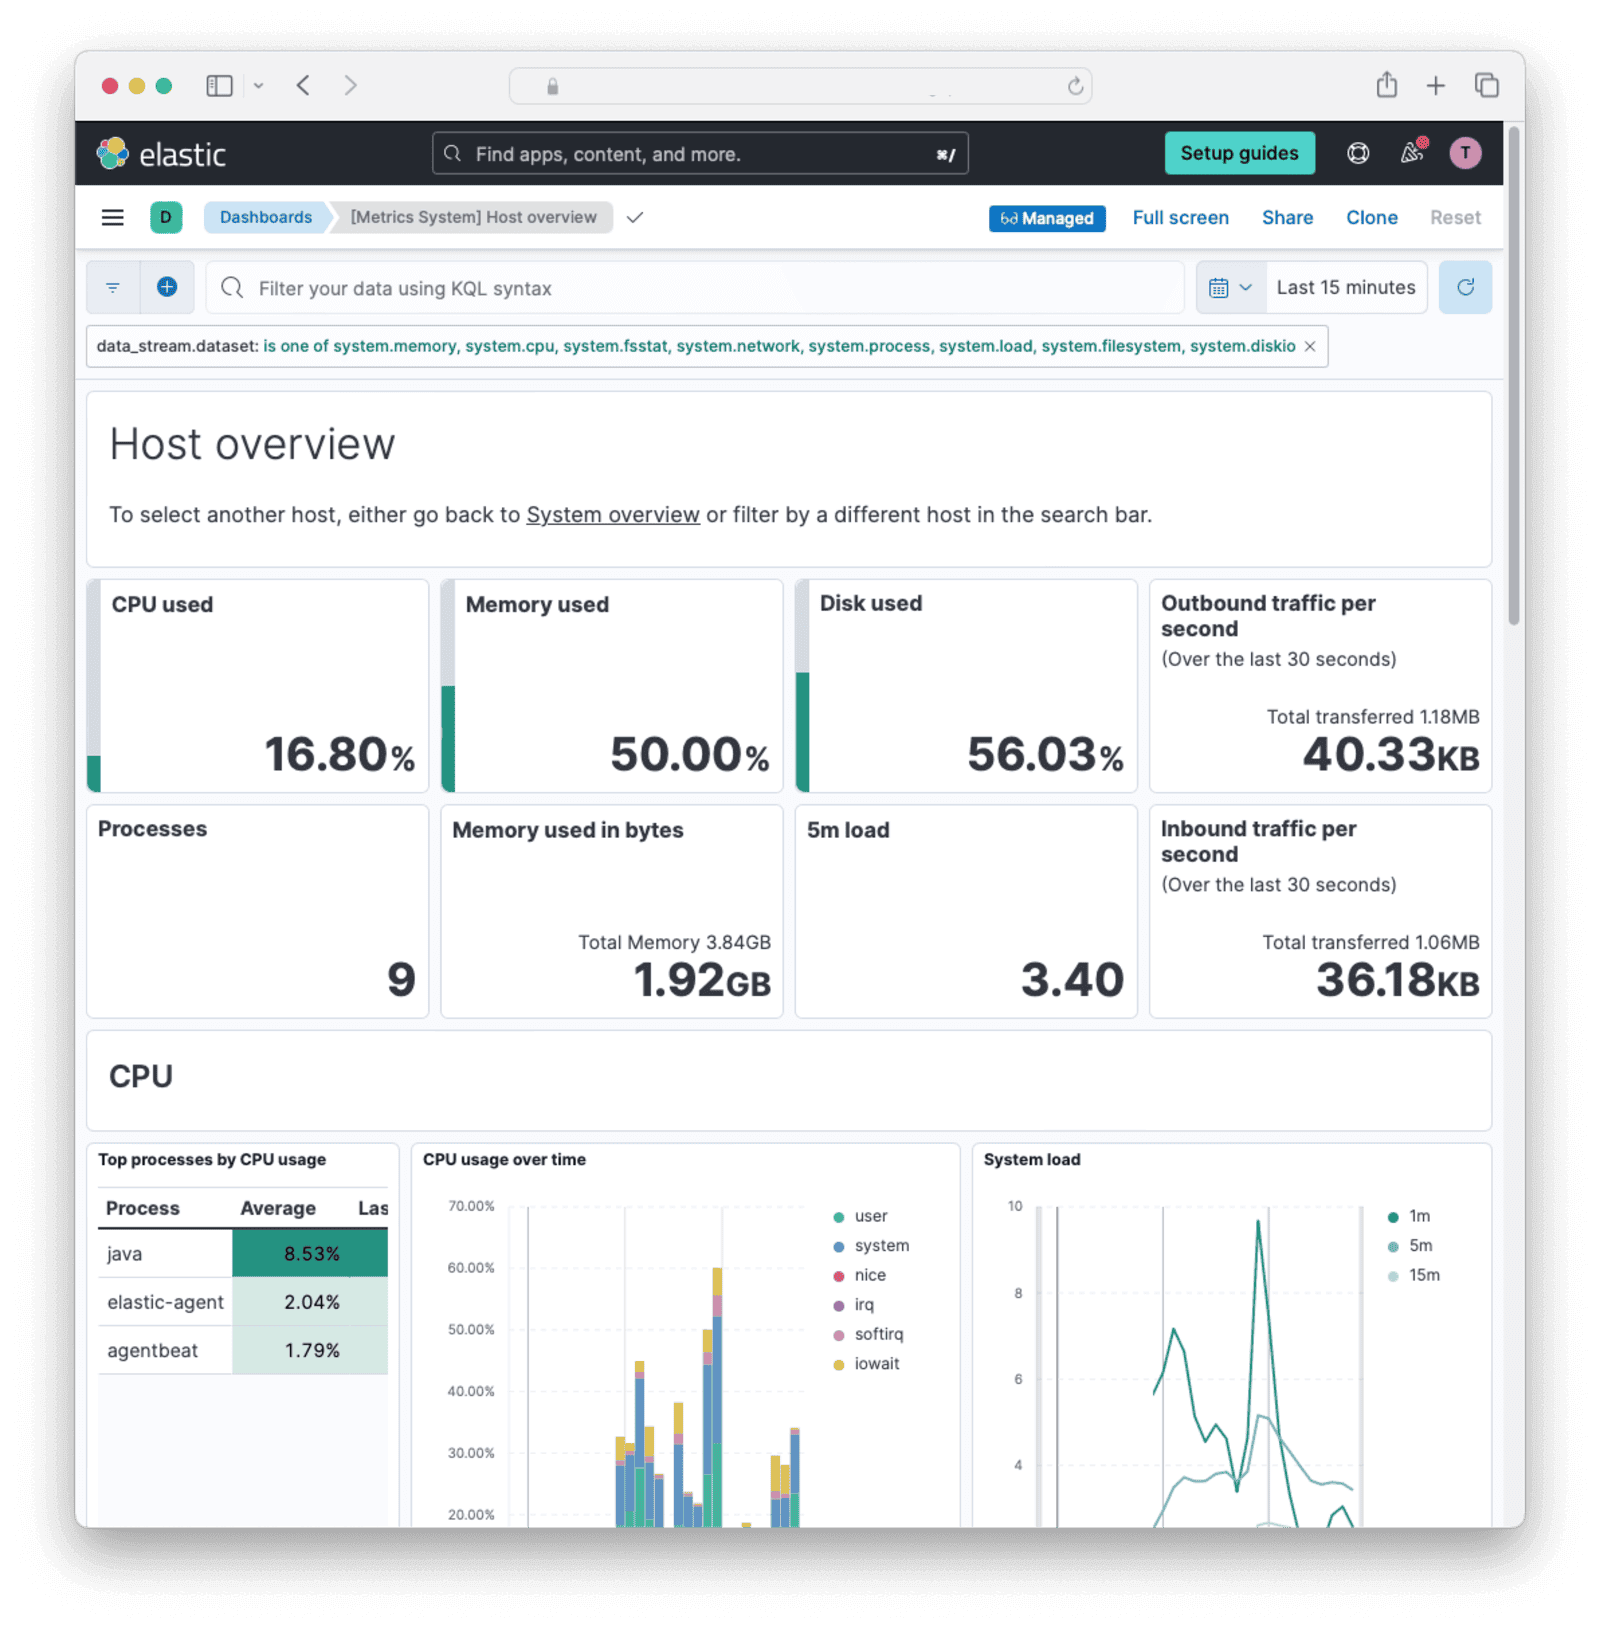Go to Dashboards breadcrumb

[x=266, y=217]
